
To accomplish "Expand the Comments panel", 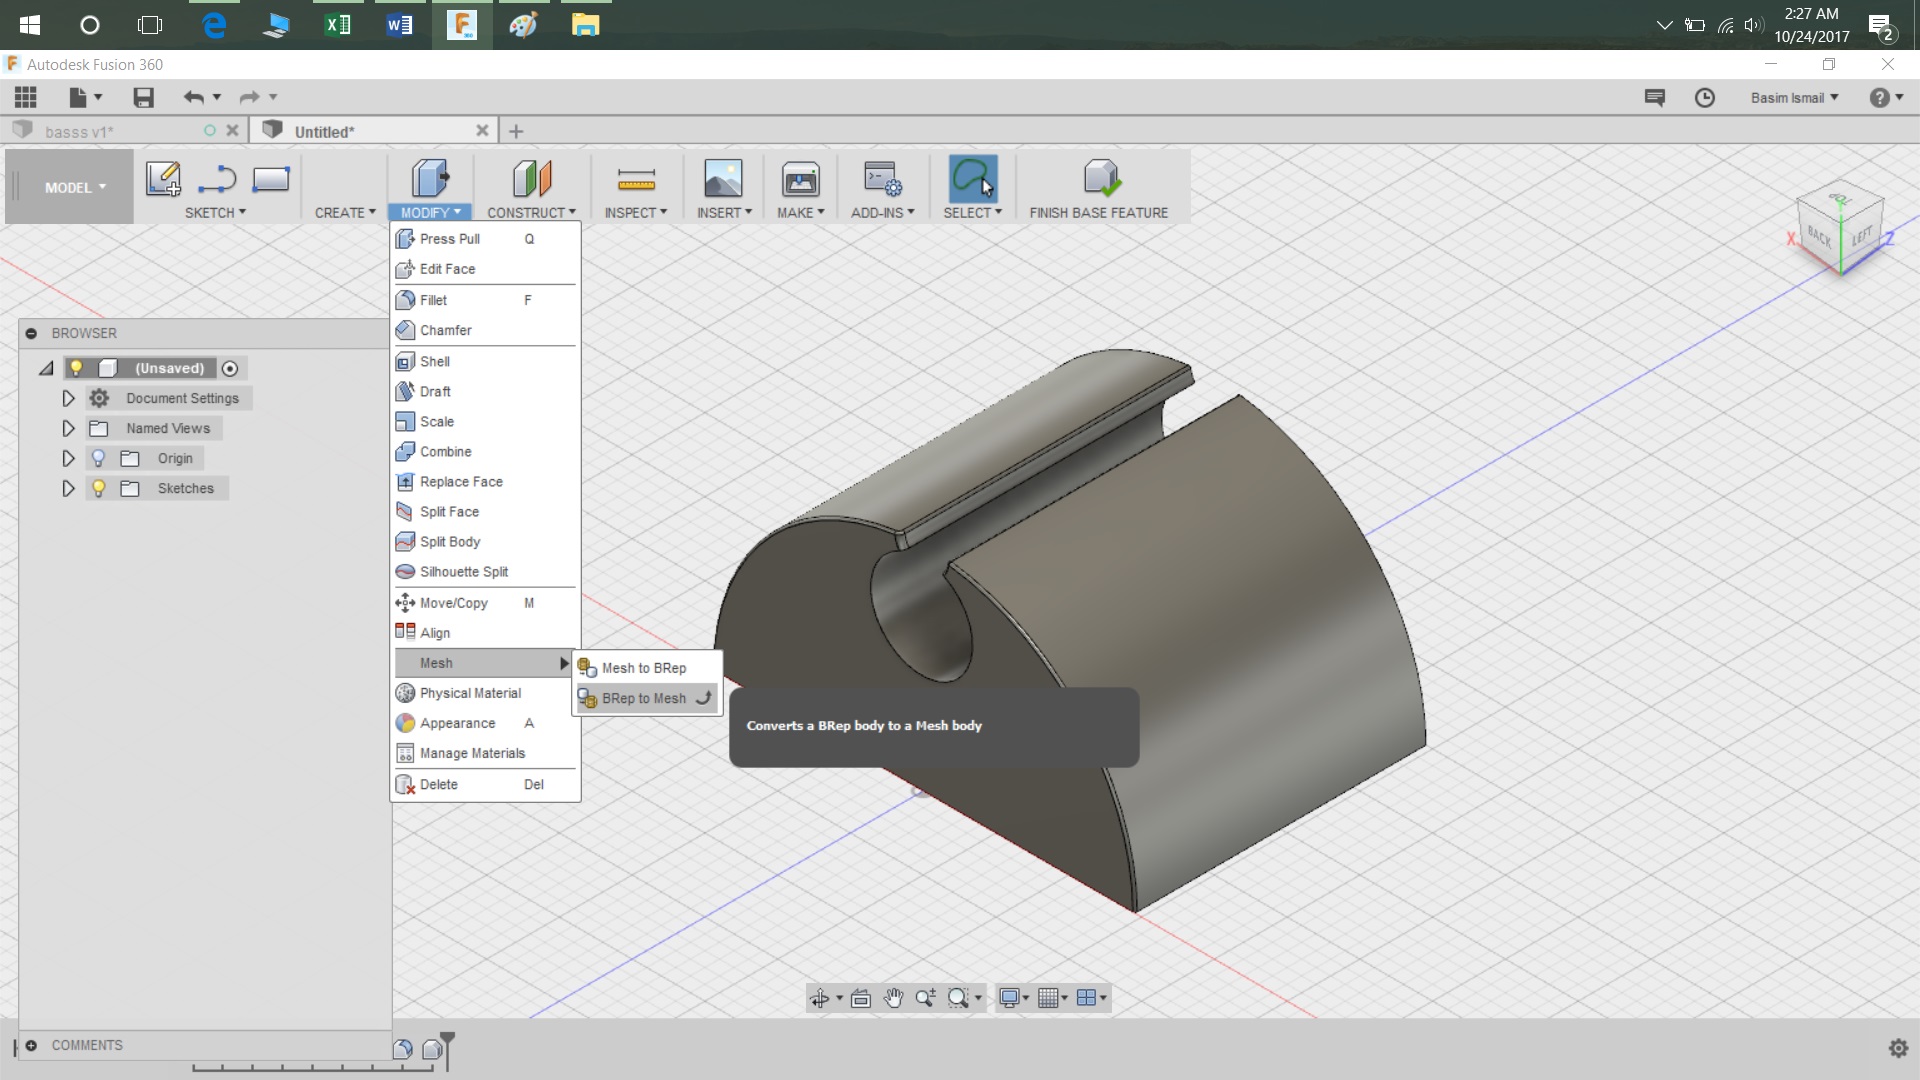I will click(31, 1045).
